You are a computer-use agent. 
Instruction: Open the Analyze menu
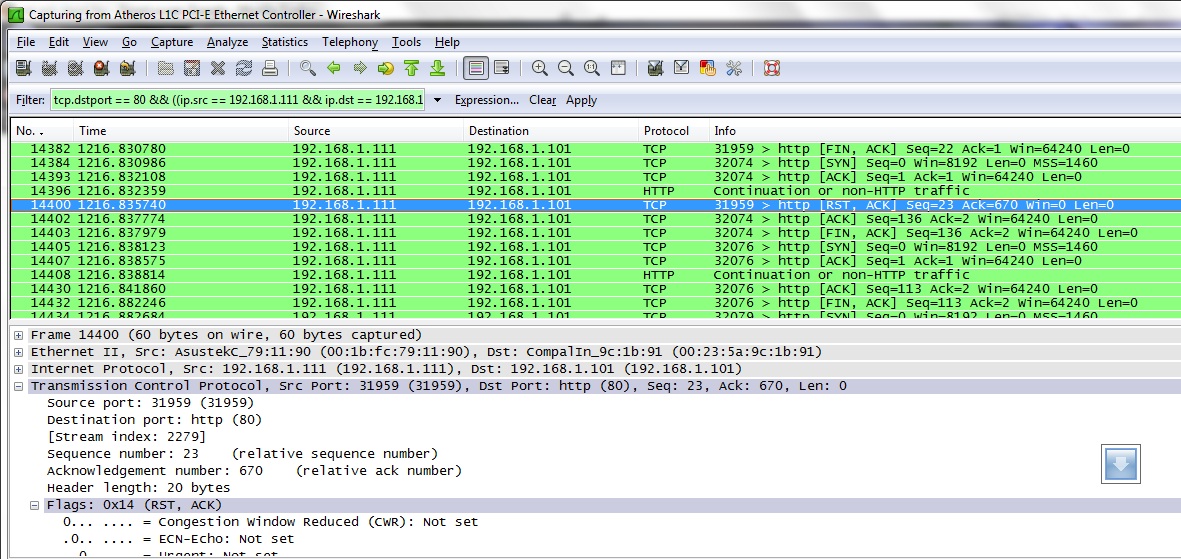click(227, 42)
